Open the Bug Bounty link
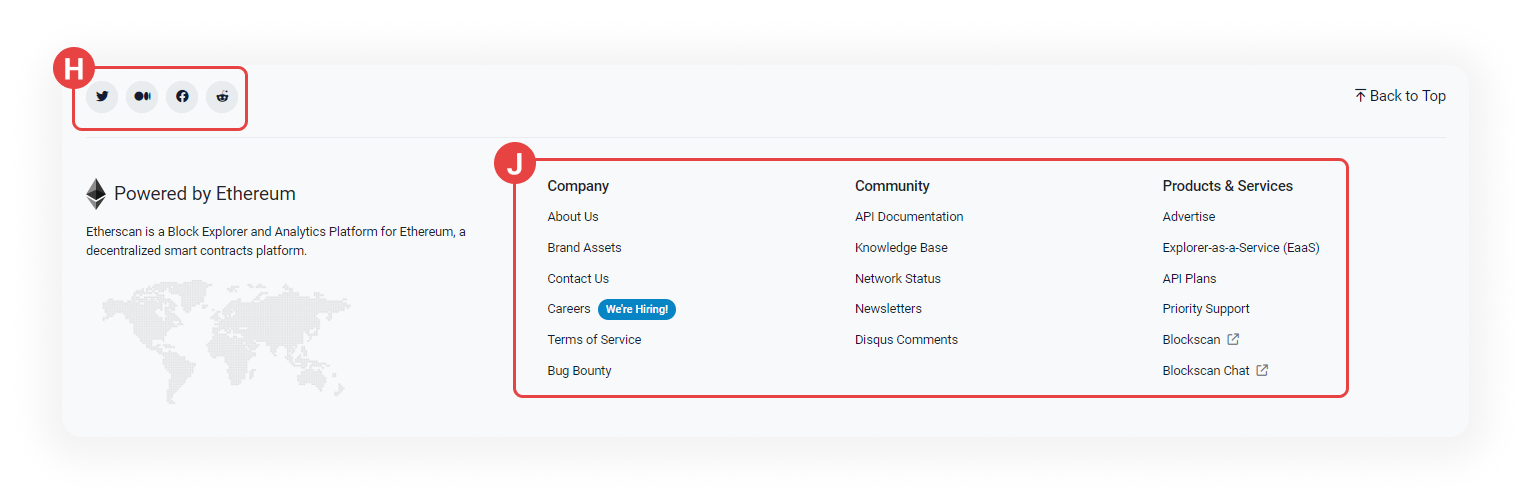This screenshot has width=1532, height=501. [x=579, y=371]
